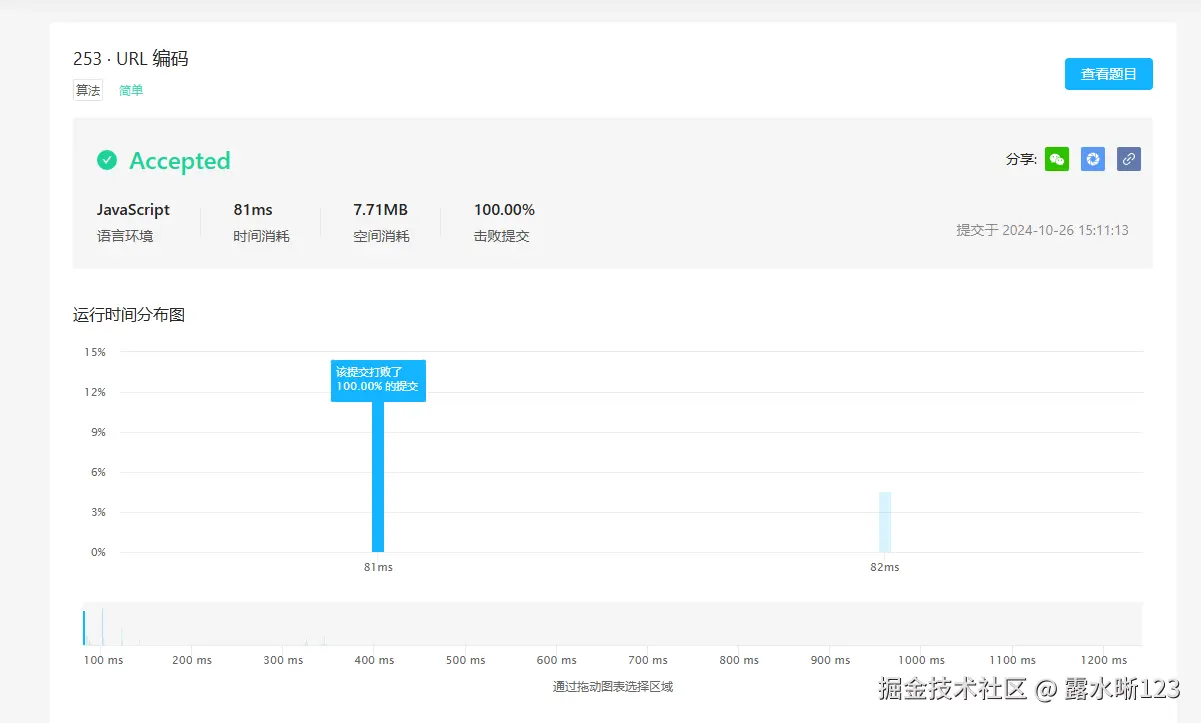Click the 900 ms overview tick label
1201x723 pixels.
(830, 660)
